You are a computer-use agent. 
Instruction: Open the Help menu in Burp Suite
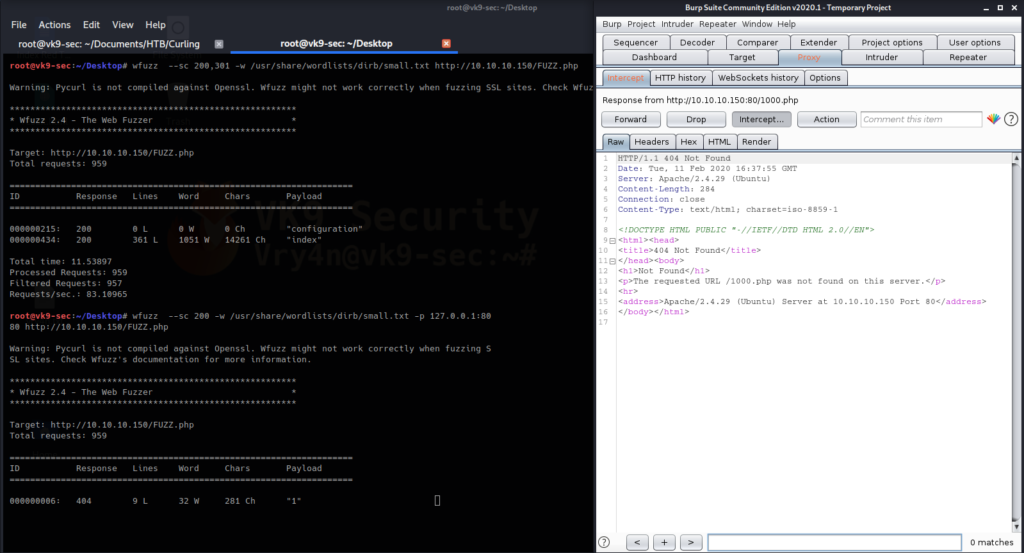(x=786, y=24)
